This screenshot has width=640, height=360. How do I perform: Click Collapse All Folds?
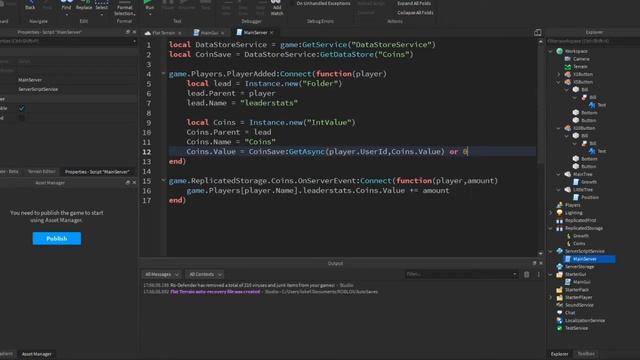coord(415,13)
